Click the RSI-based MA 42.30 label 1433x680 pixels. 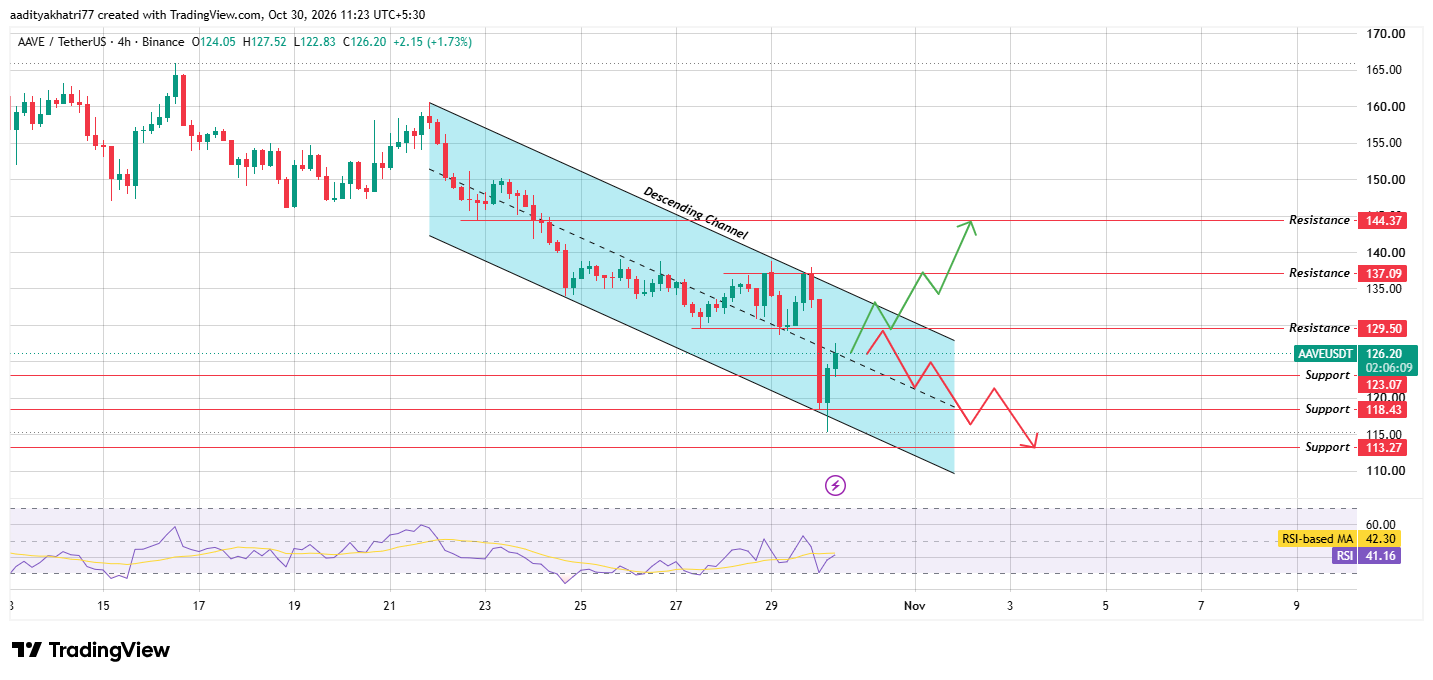(x=1339, y=539)
